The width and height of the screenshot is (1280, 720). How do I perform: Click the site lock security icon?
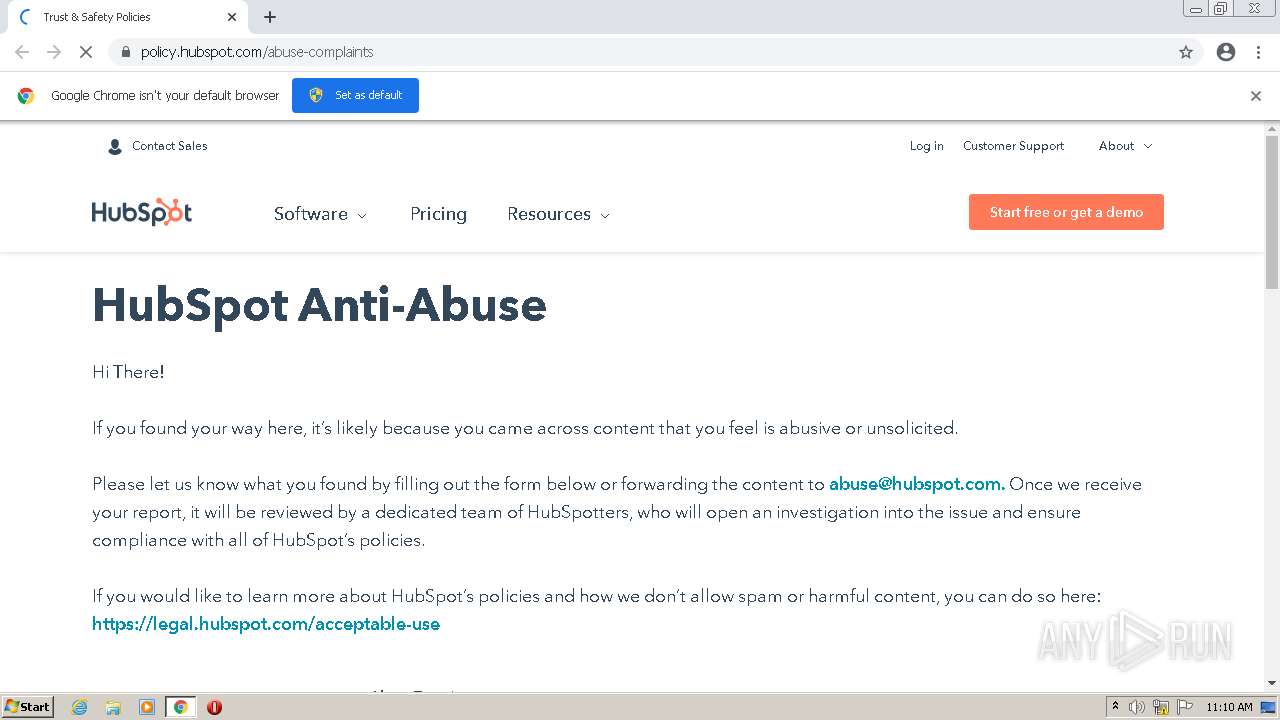tap(125, 52)
